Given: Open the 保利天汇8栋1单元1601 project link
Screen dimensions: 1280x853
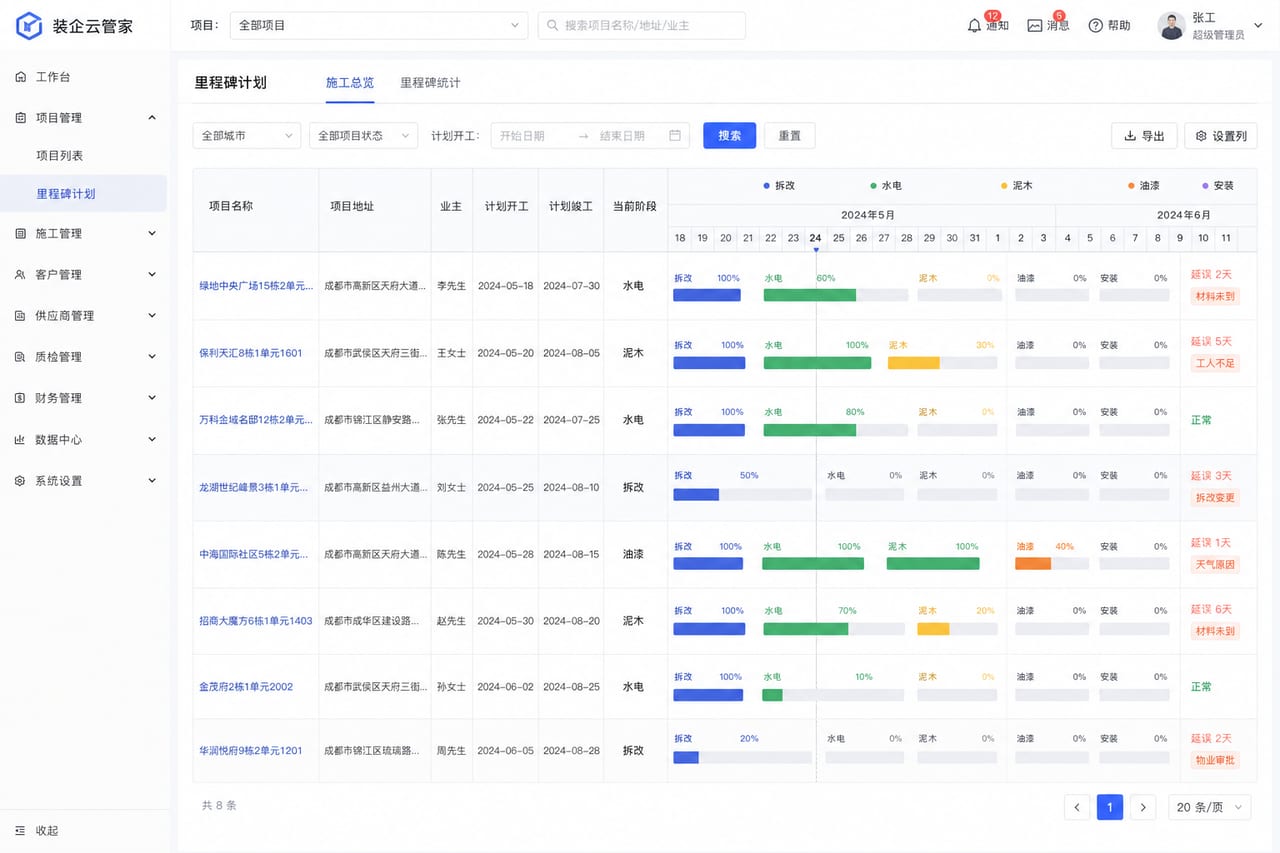Looking at the screenshot, I should (x=251, y=353).
